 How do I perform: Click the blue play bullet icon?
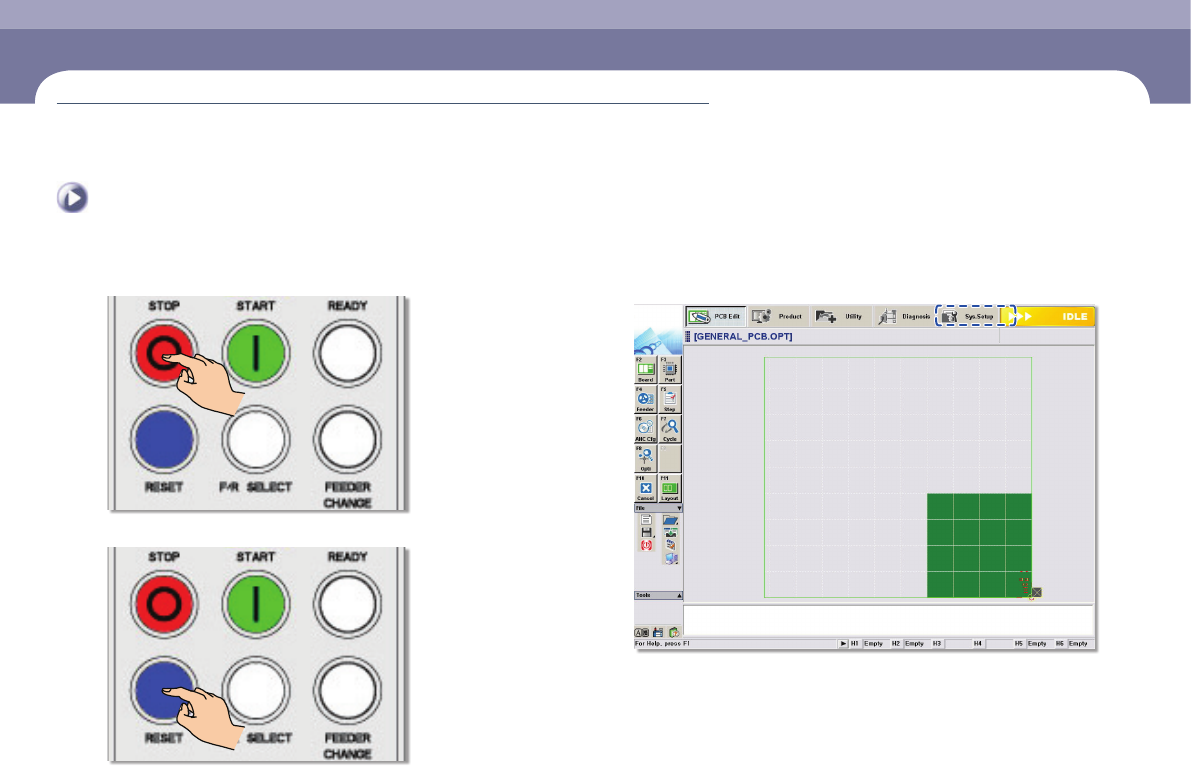tap(72, 197)
